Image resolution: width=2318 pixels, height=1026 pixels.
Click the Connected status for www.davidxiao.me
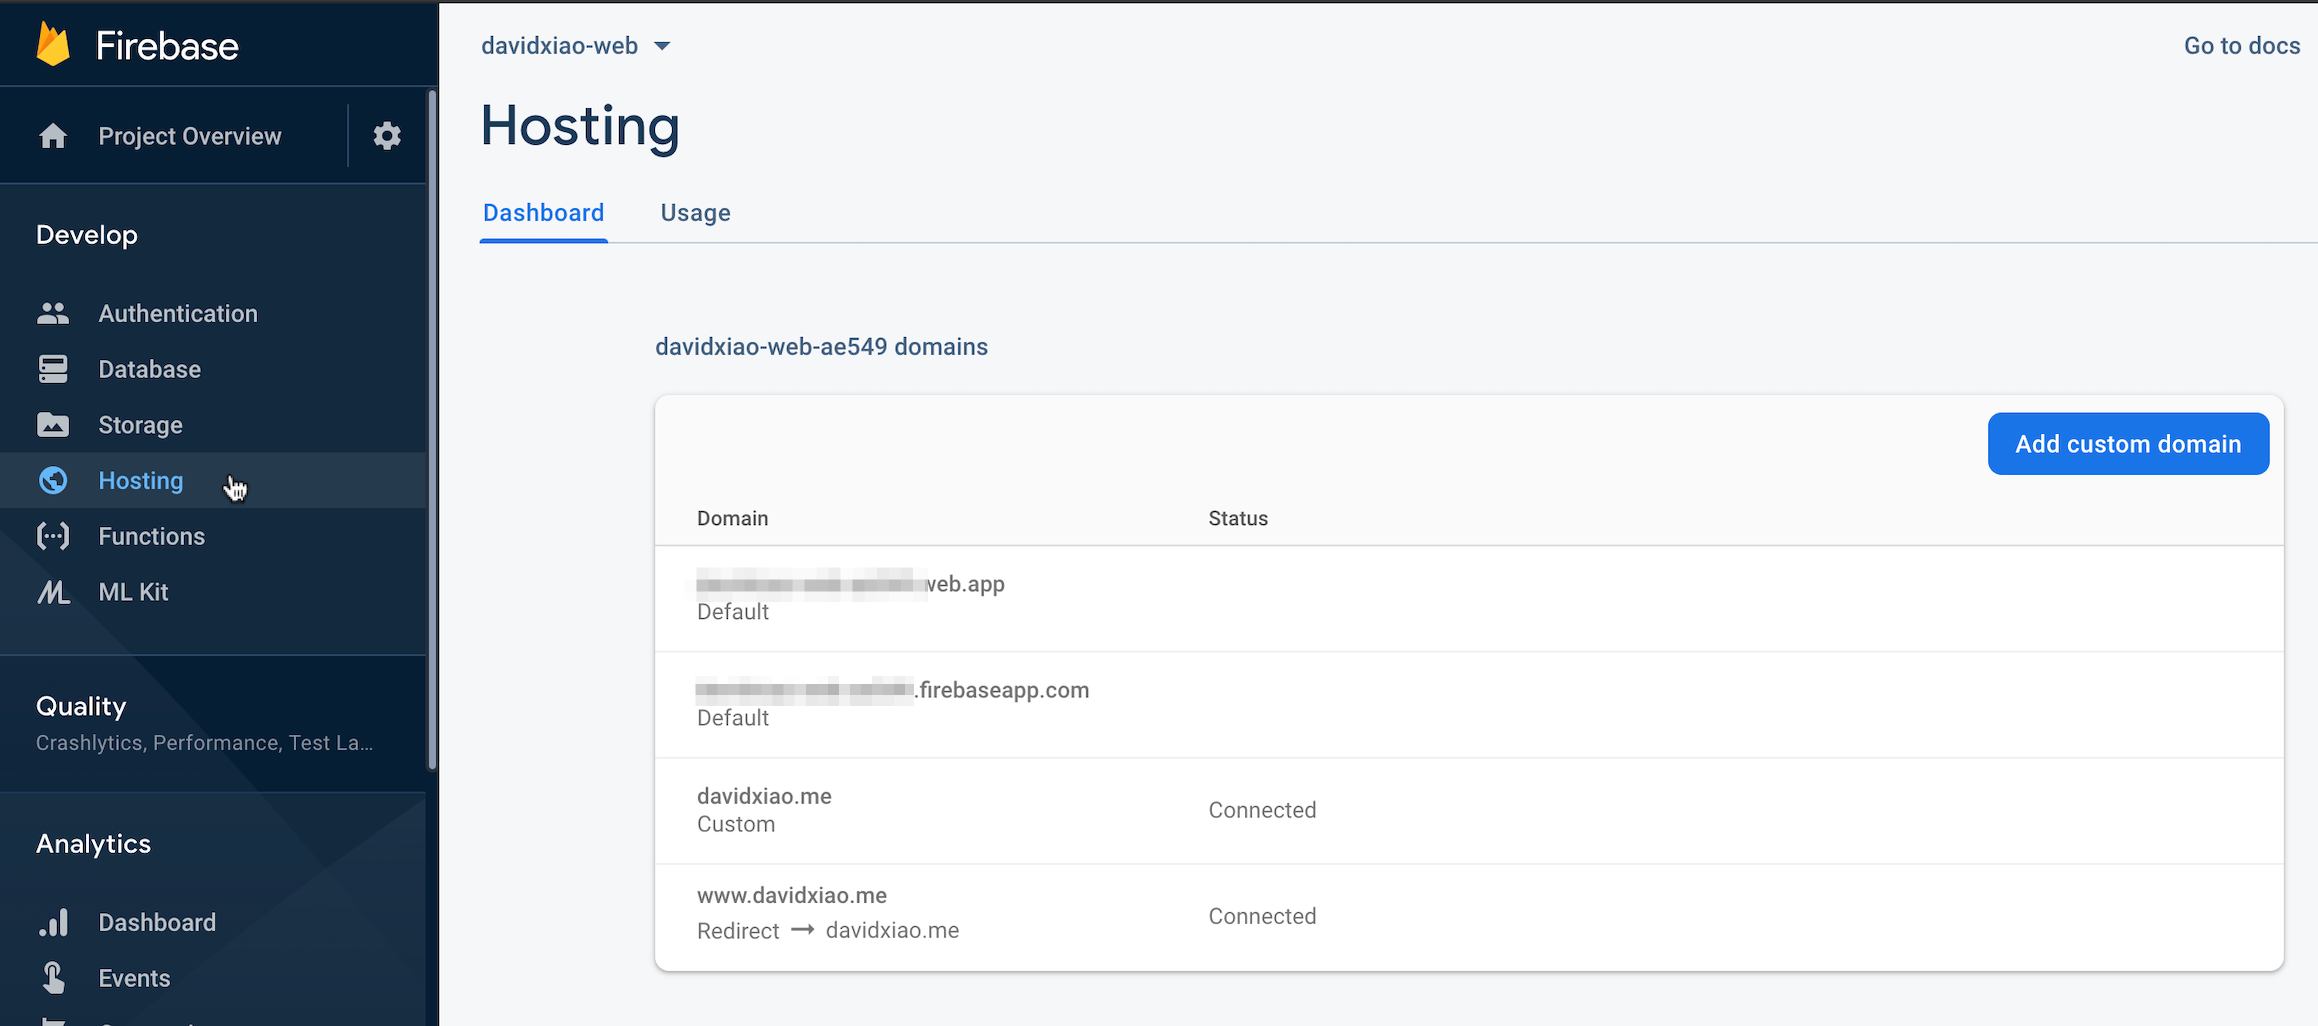[x=1262, y=916]
